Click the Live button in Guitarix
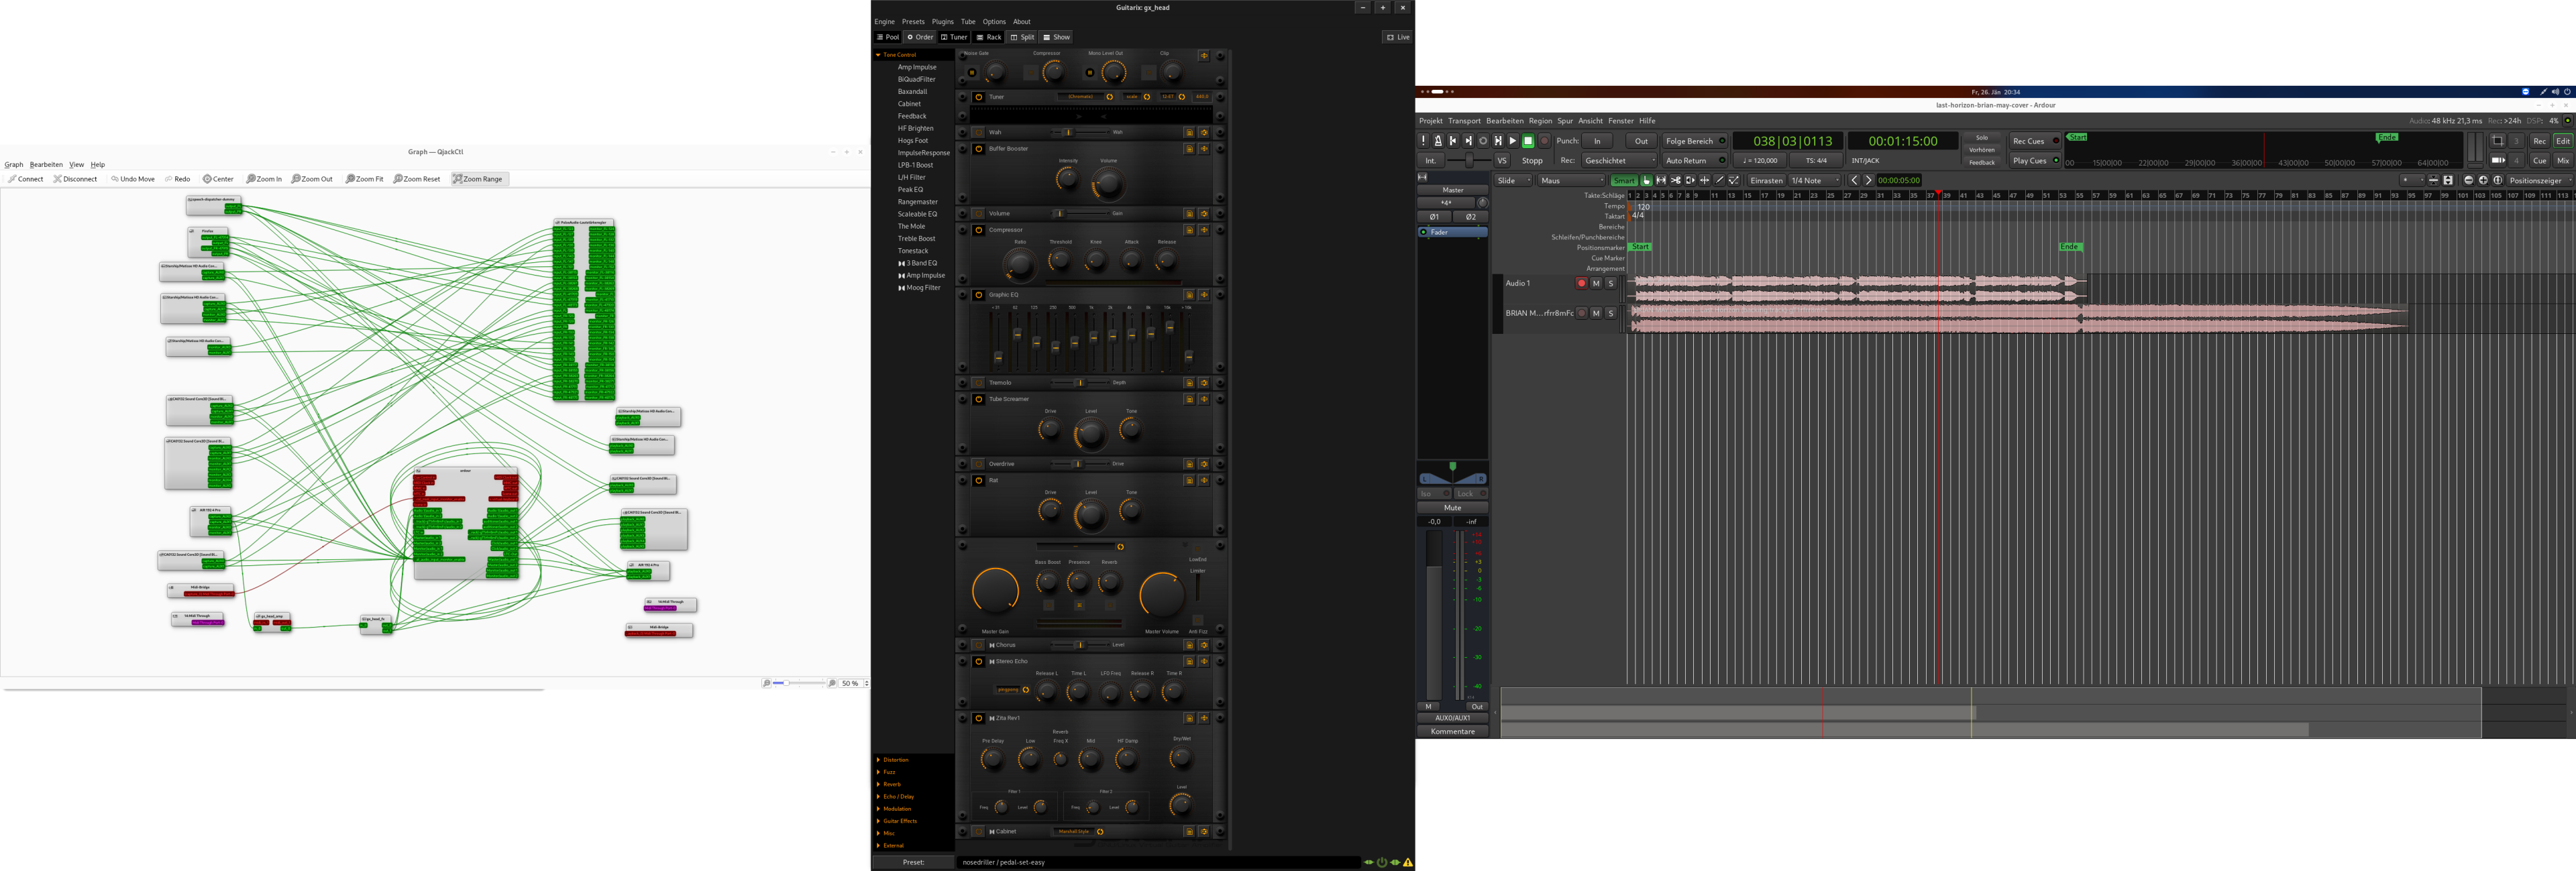Screen dimensions: 2576x871 [1398, 37]
